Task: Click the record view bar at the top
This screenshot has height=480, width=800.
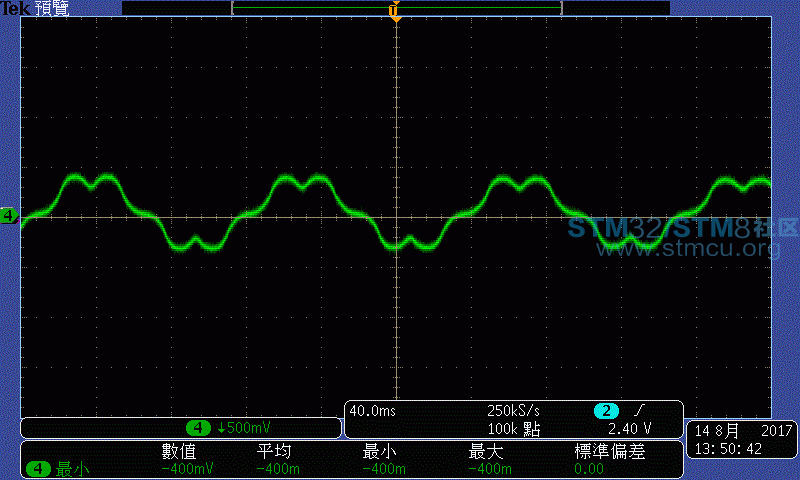Action: pos(396,8)
